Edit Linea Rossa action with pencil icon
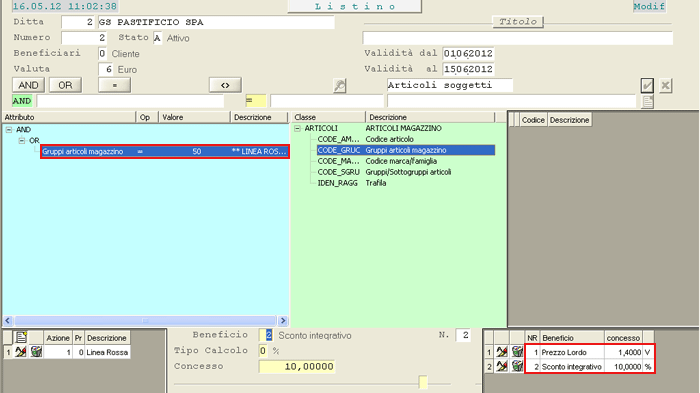The height and width of the screenshot is (393, 700). [21, 352]
